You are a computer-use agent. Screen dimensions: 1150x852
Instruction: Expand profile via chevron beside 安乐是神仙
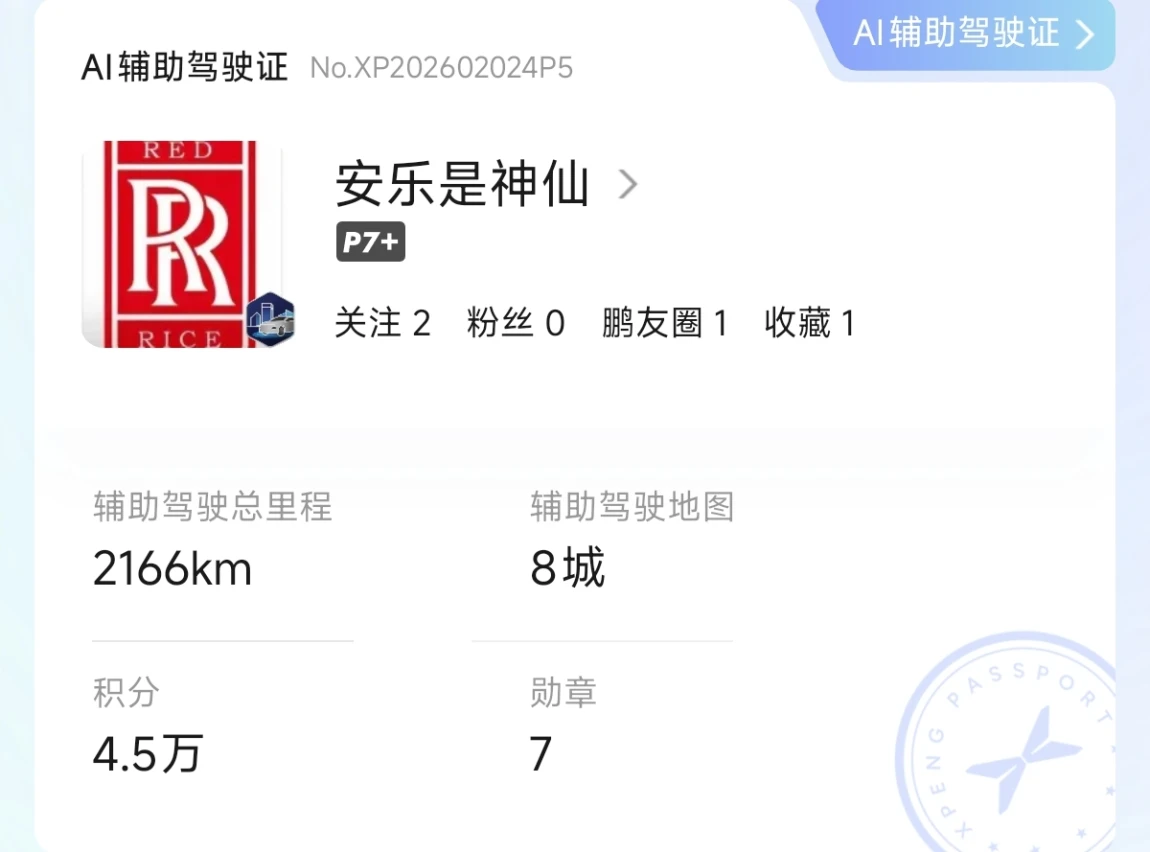pos(628,185)
